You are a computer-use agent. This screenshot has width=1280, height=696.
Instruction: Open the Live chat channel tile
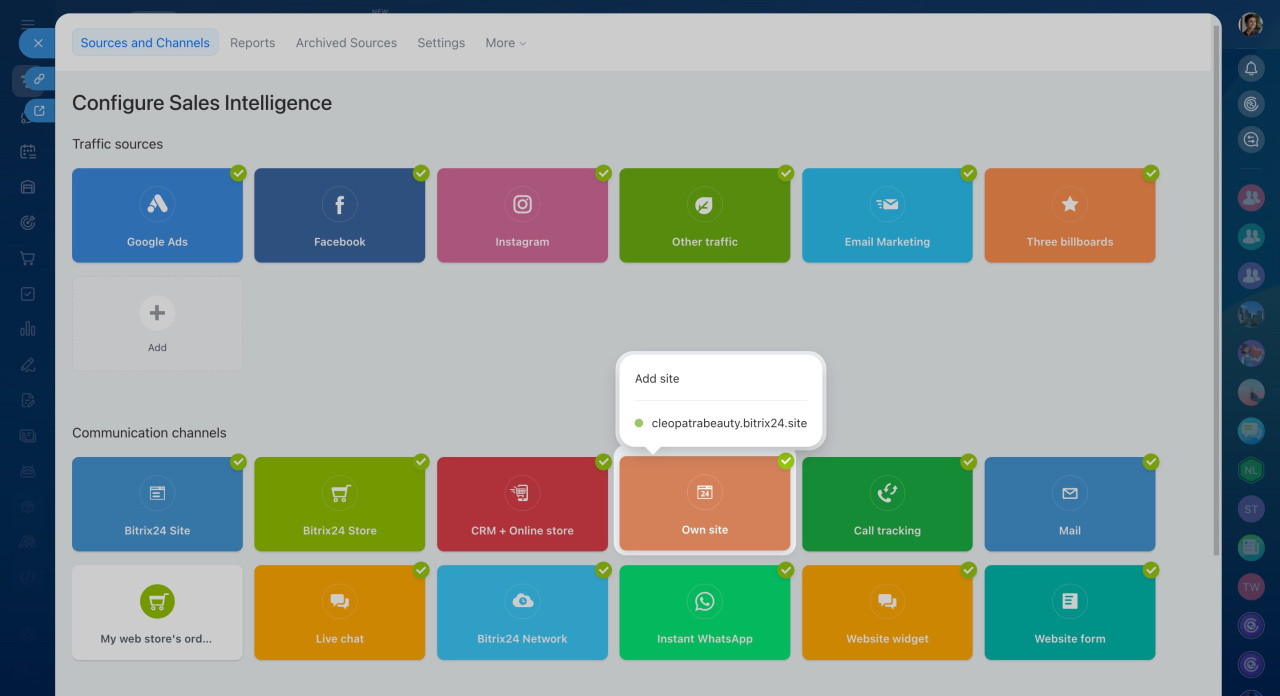pyautogui.click(x=339, y=612)
